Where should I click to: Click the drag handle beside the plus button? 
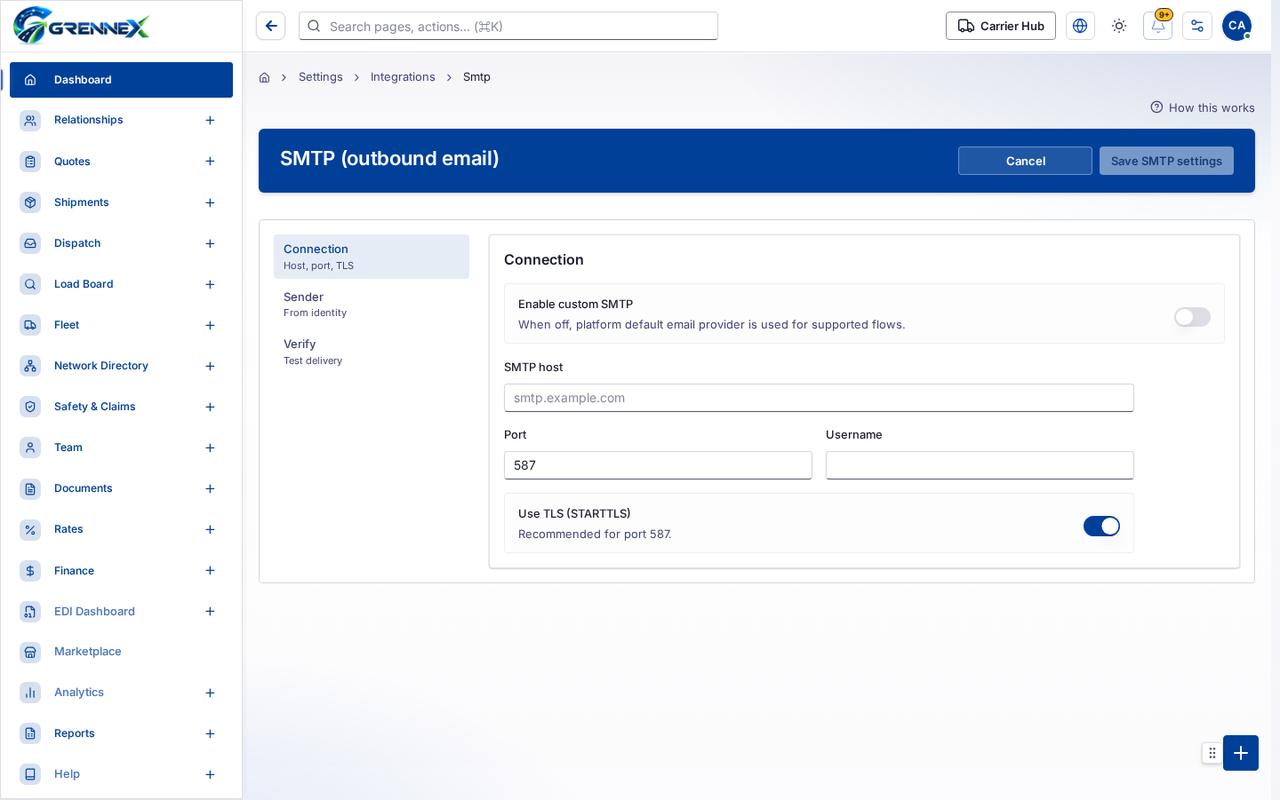pyautogui.click(x=1212, y=753)
